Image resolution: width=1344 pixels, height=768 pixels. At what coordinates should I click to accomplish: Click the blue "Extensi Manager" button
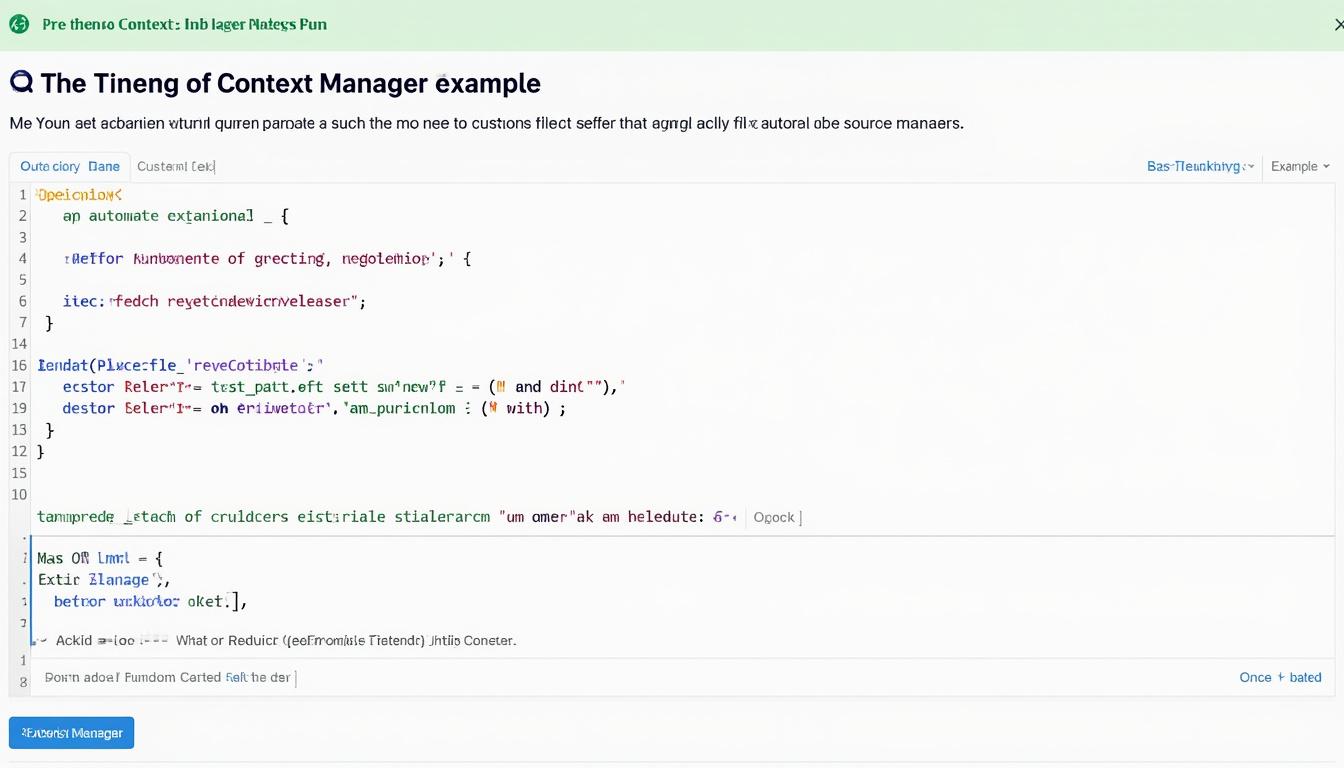point(71,732)
